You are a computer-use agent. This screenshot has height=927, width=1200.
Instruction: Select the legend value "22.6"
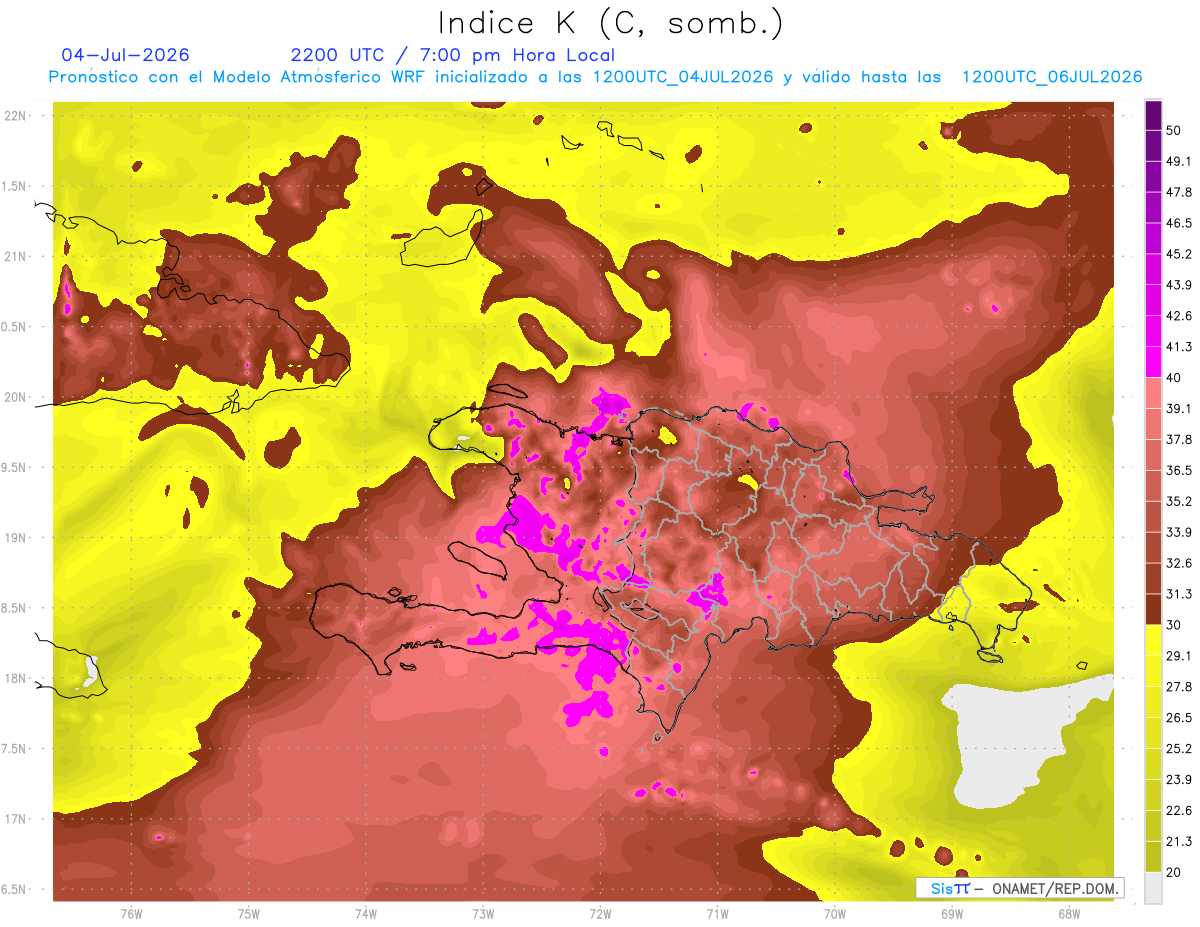[1178, 811]
